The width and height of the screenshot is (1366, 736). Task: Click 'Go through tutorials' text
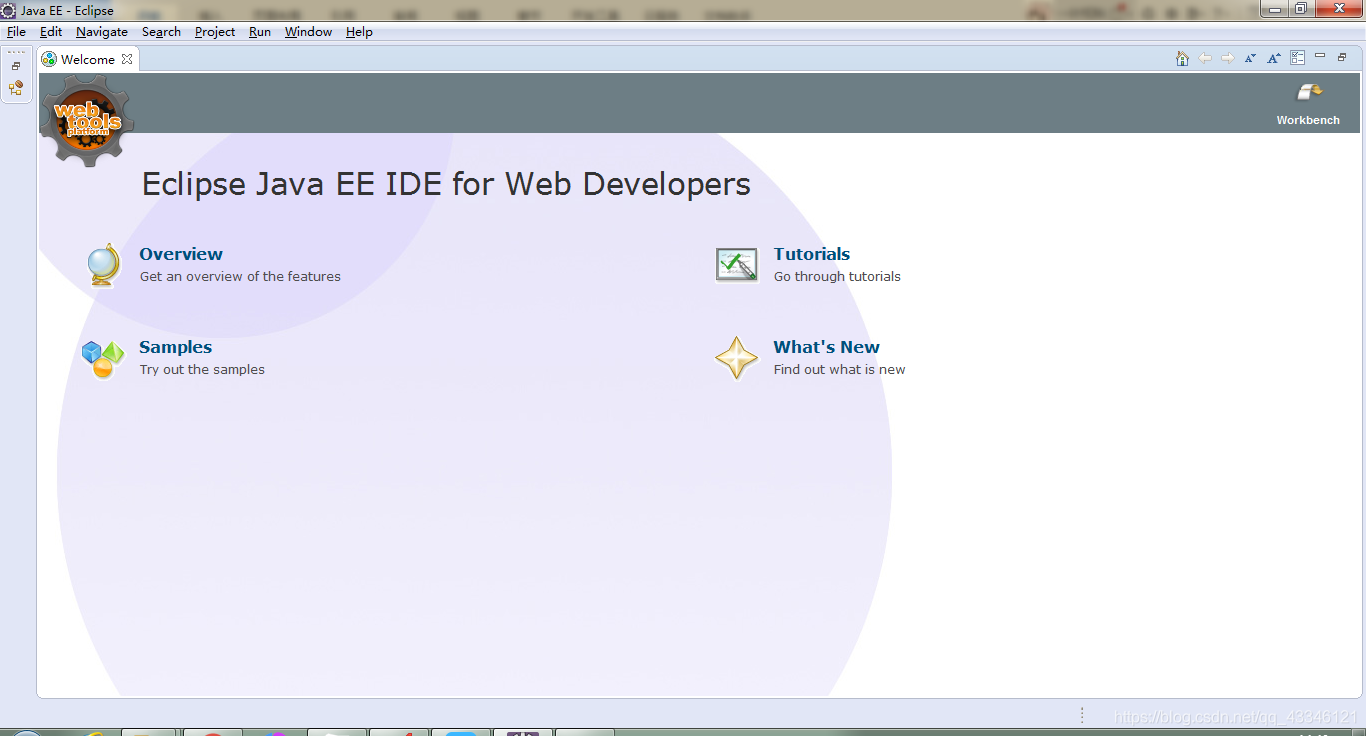point(837,276)
